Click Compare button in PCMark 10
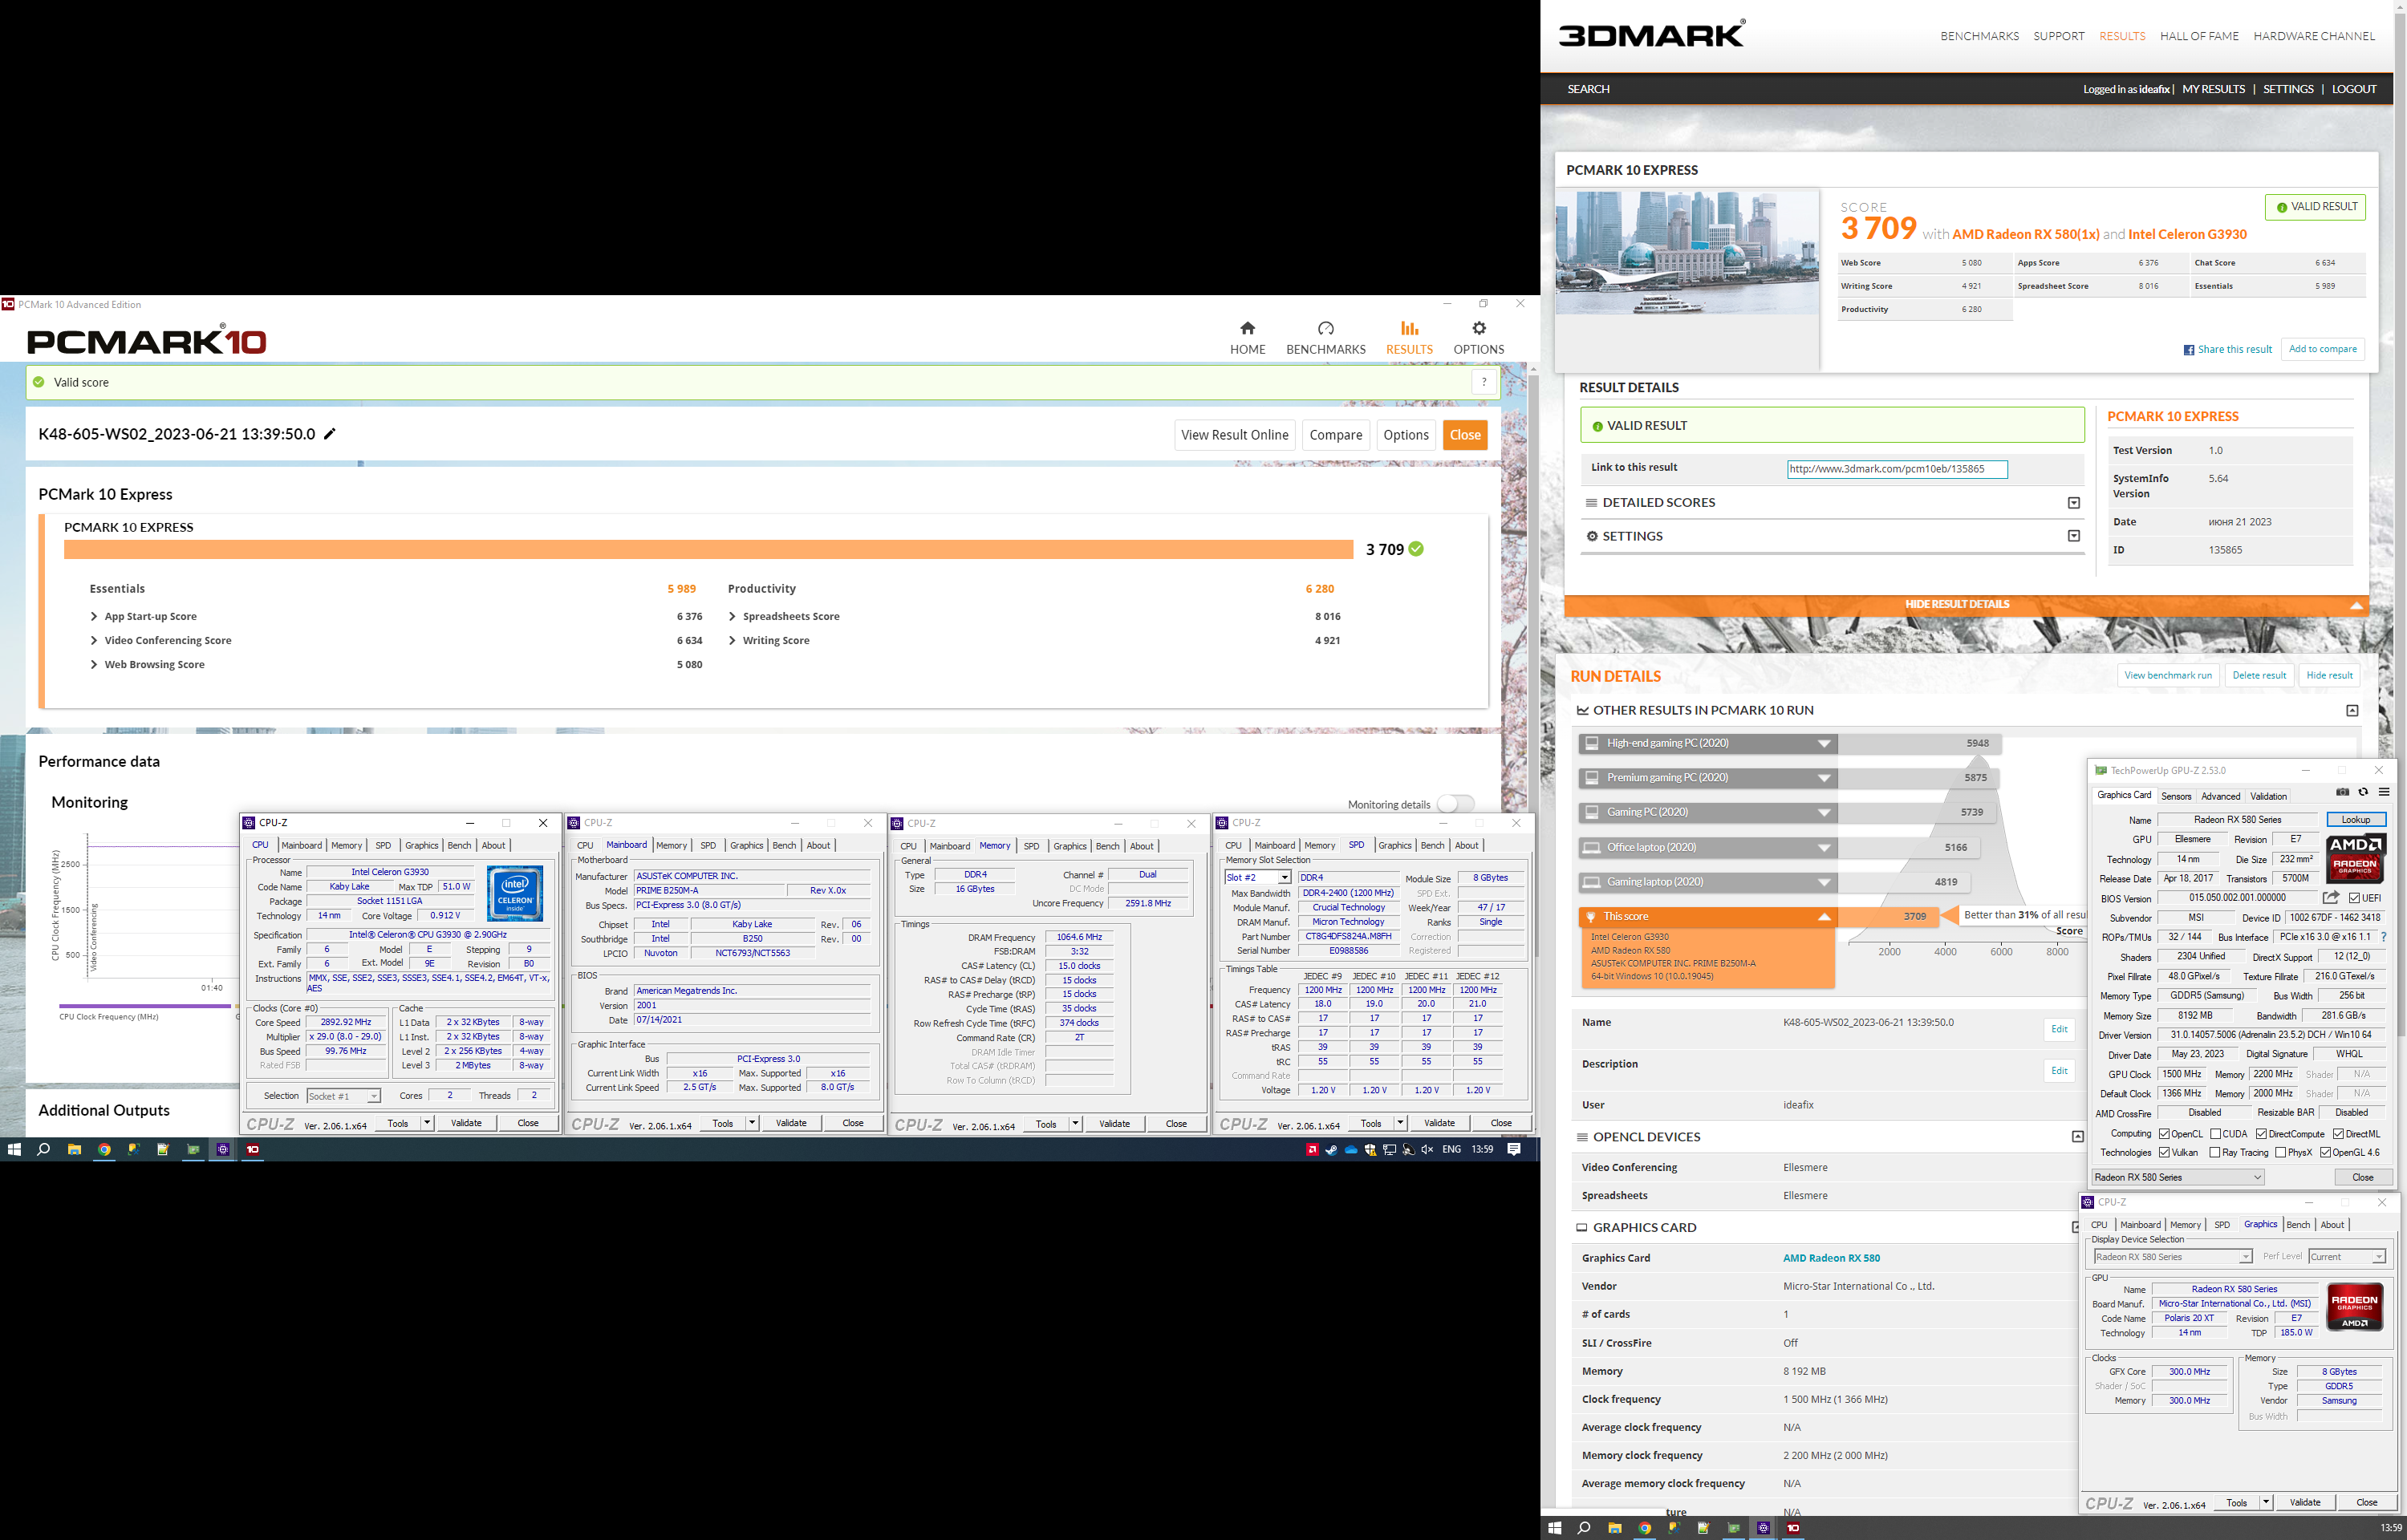 click(1335, 435)
